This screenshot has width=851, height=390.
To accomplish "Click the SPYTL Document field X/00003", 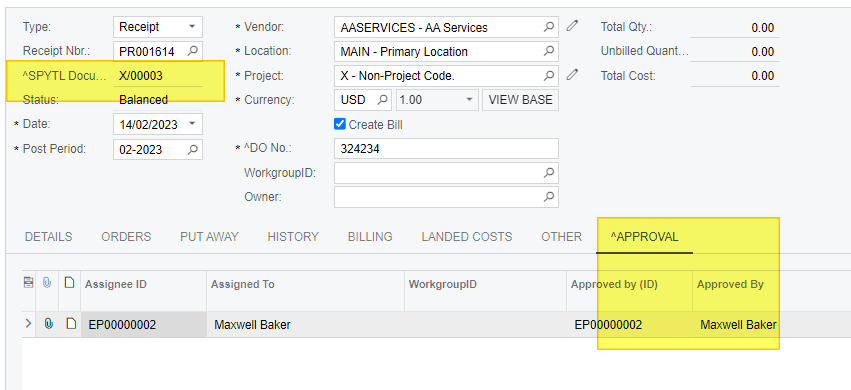I will tap(158, 76).
